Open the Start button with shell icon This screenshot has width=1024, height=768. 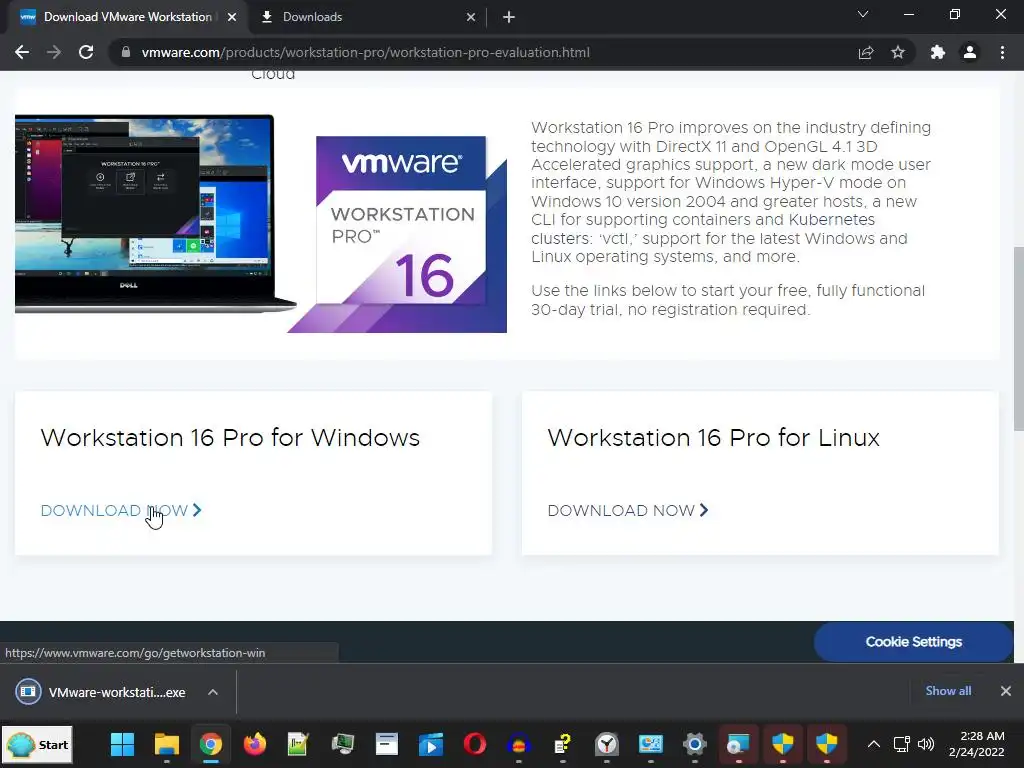pyautogui.click(x=38, y=744)
